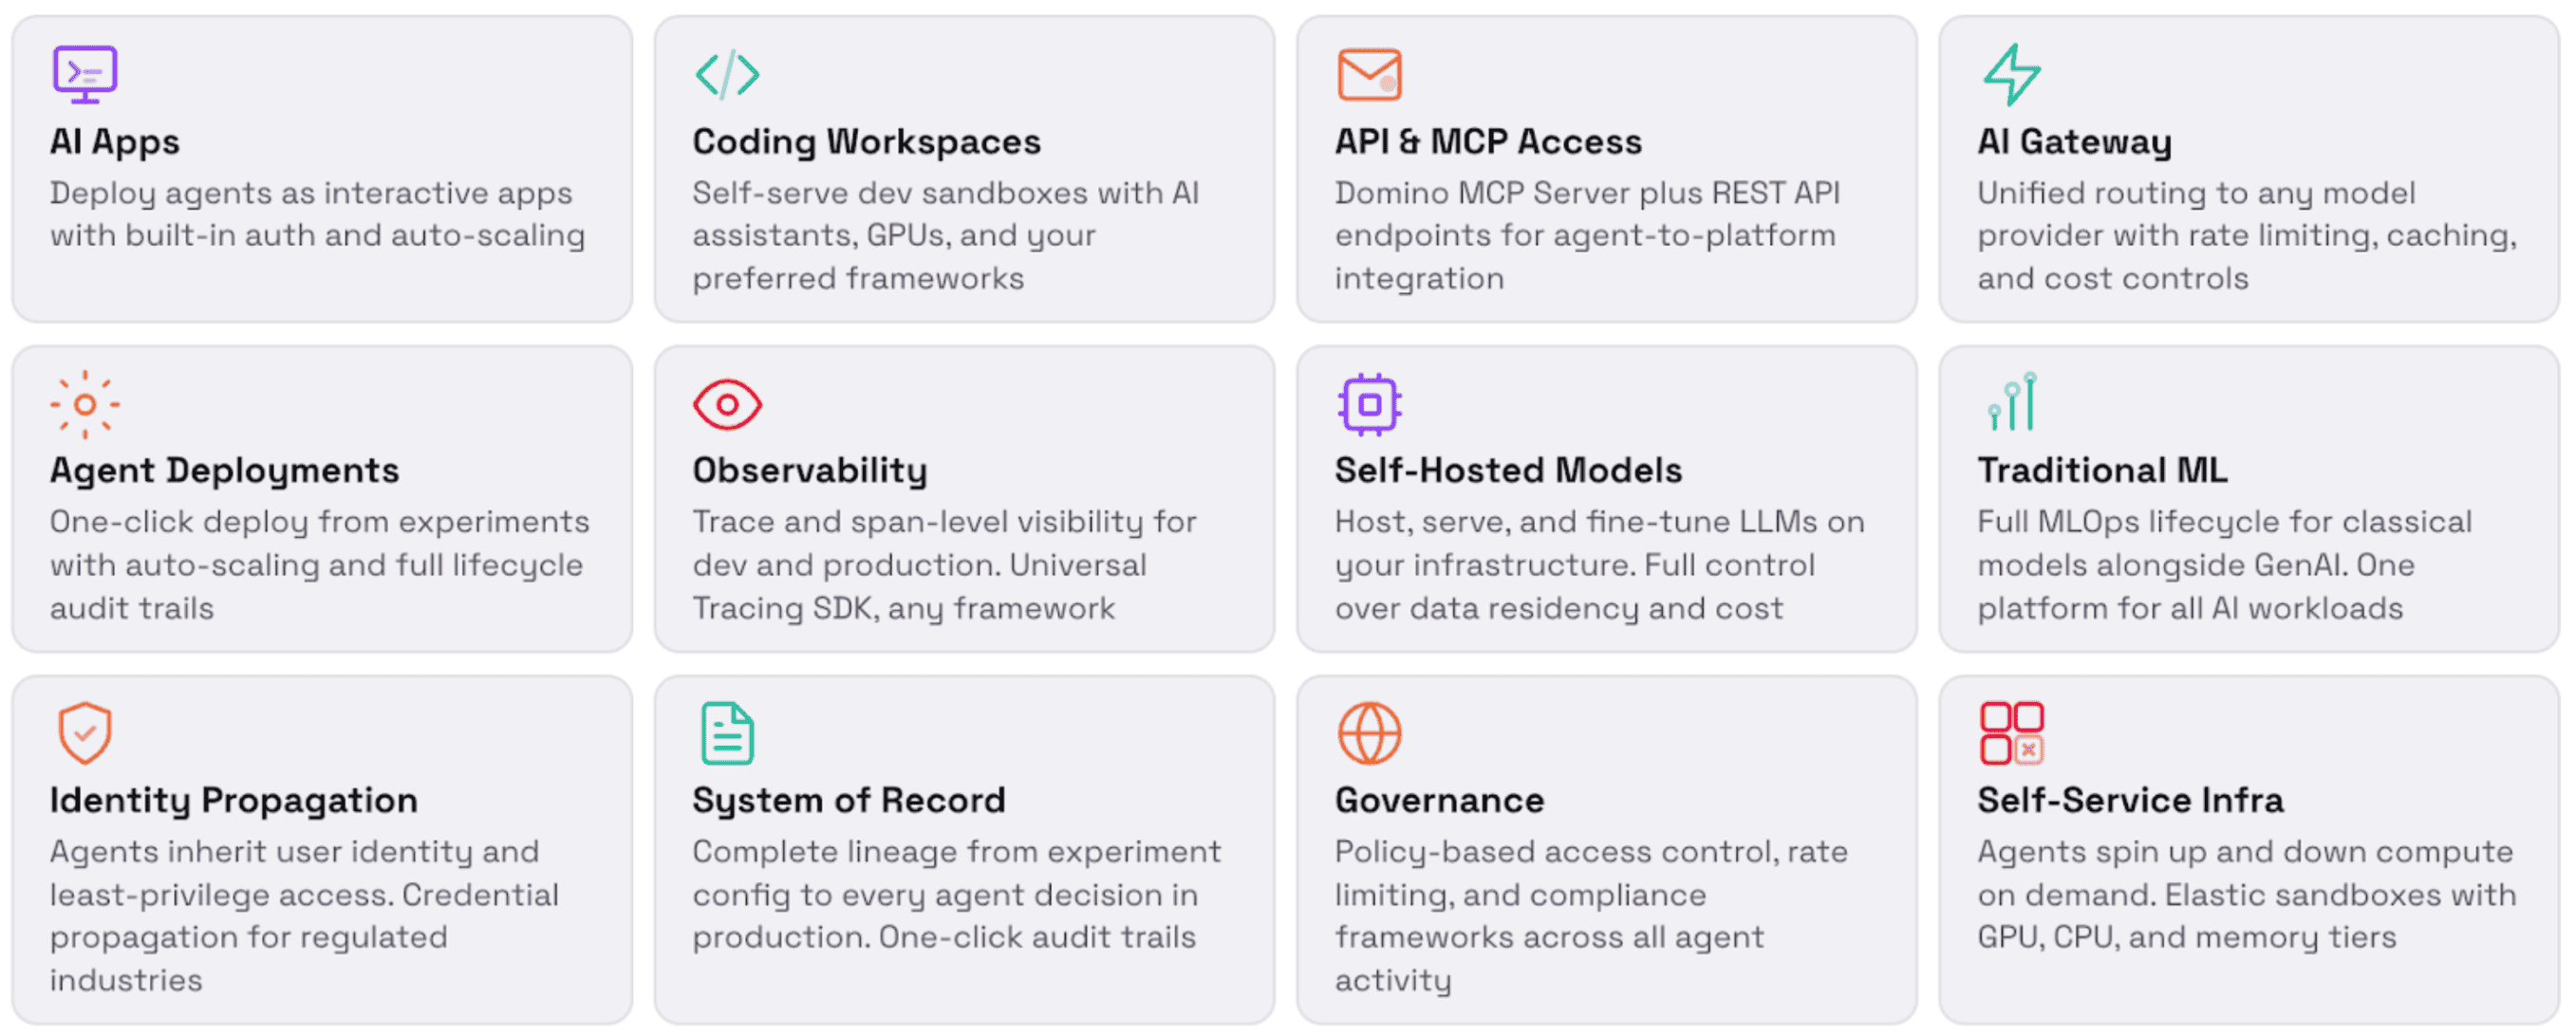This screenshot has height=1036, width=2576.
Task: Open the API & MCP Access heading
Action: point(1488,142)
